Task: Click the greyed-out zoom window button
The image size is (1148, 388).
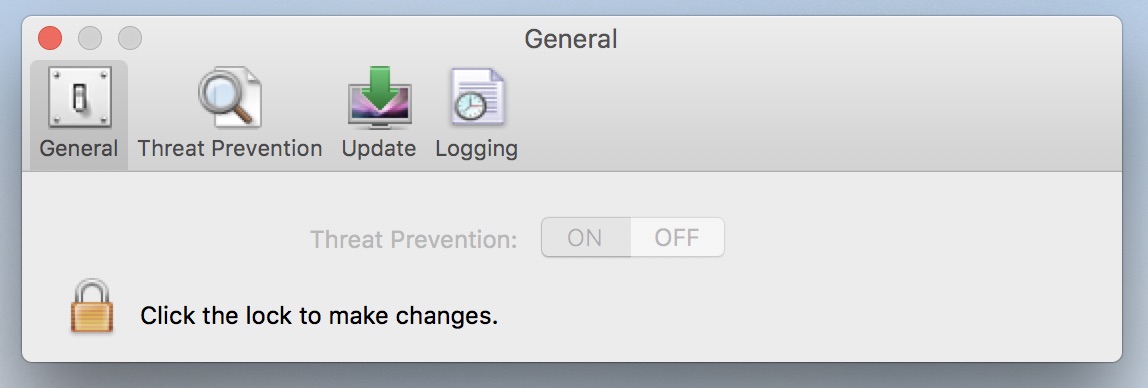Action: [x=130, y=37]
